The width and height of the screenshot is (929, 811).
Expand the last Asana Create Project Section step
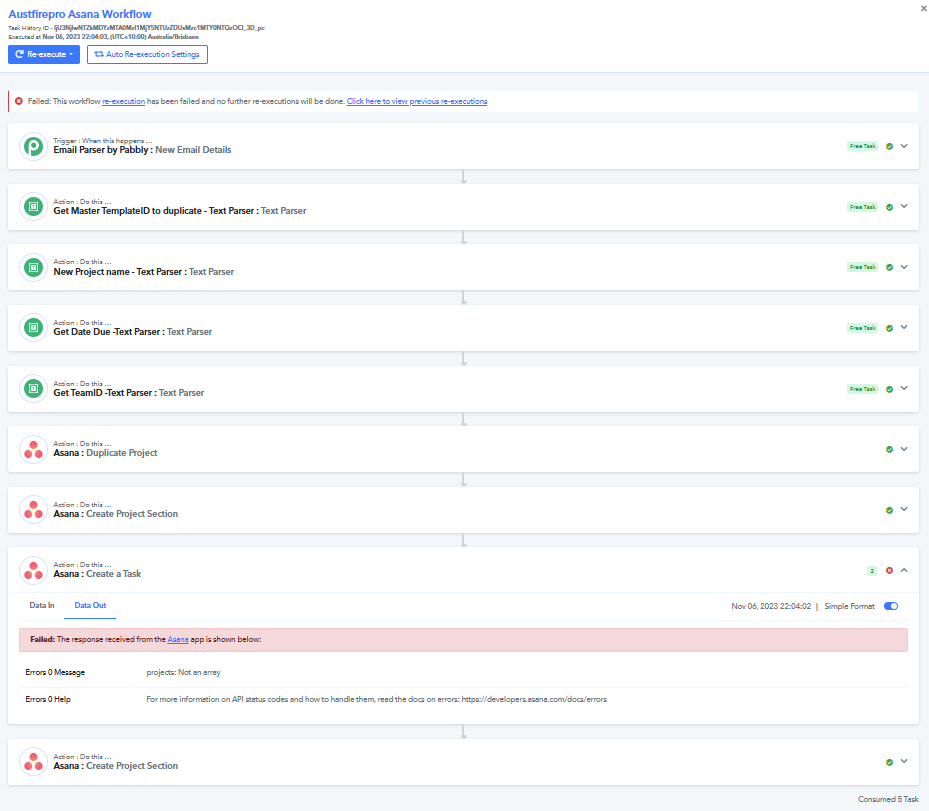coord(904,761)
